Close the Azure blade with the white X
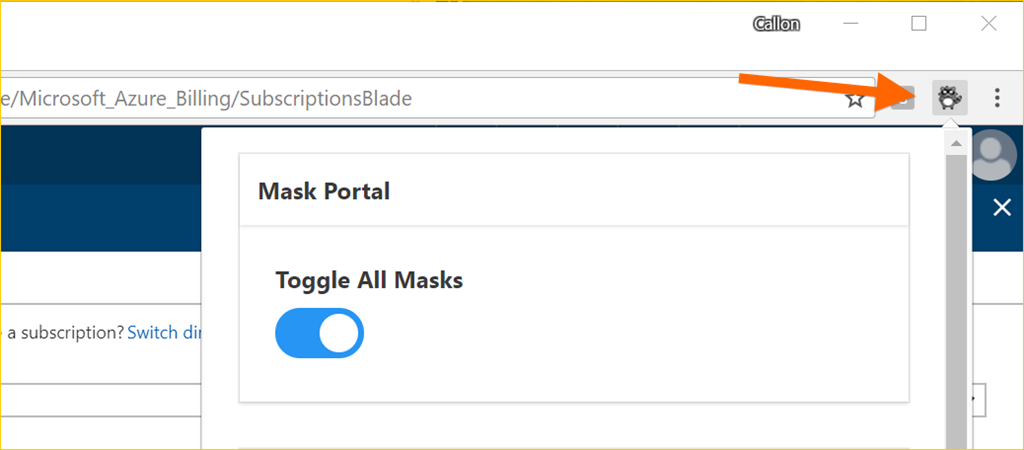 click(1001, 207)
